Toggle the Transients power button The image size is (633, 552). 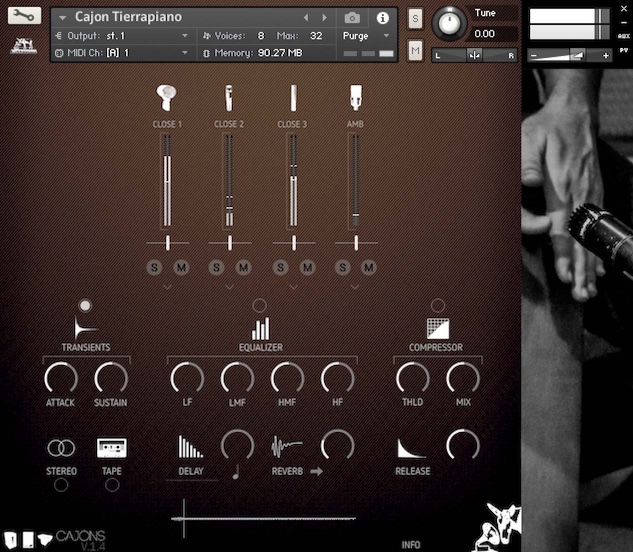coord(85,305)
